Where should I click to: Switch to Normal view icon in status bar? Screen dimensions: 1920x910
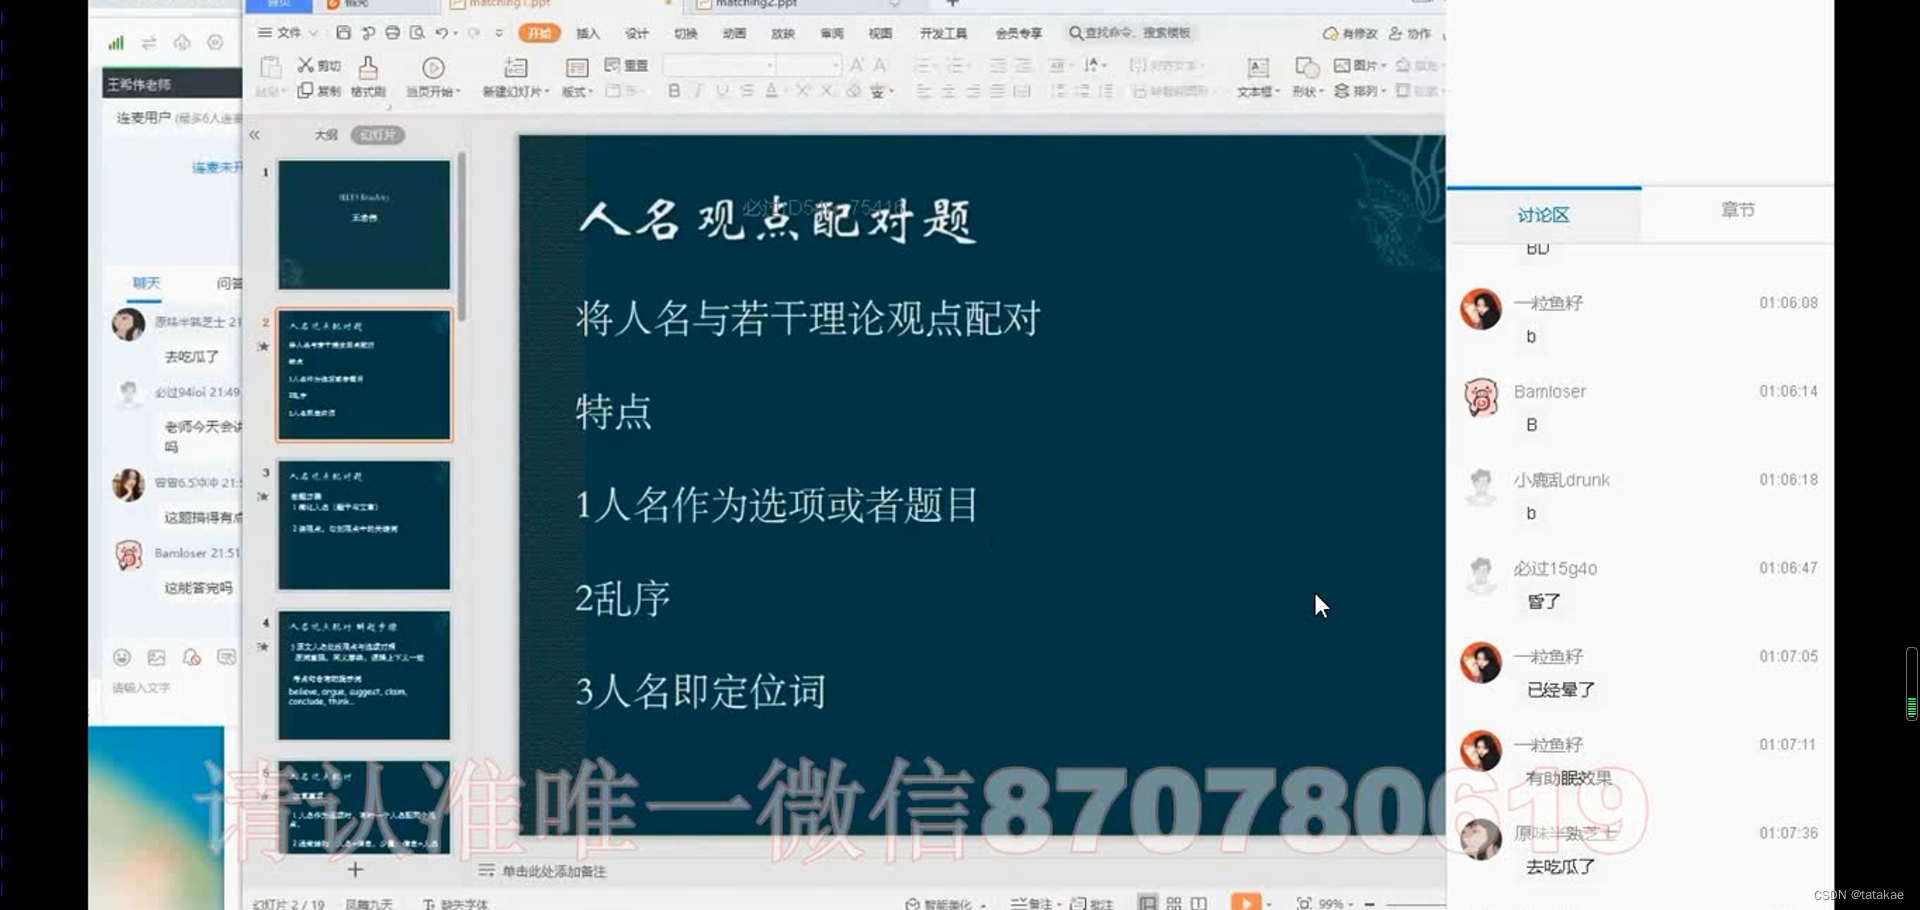coord(1148,903)
